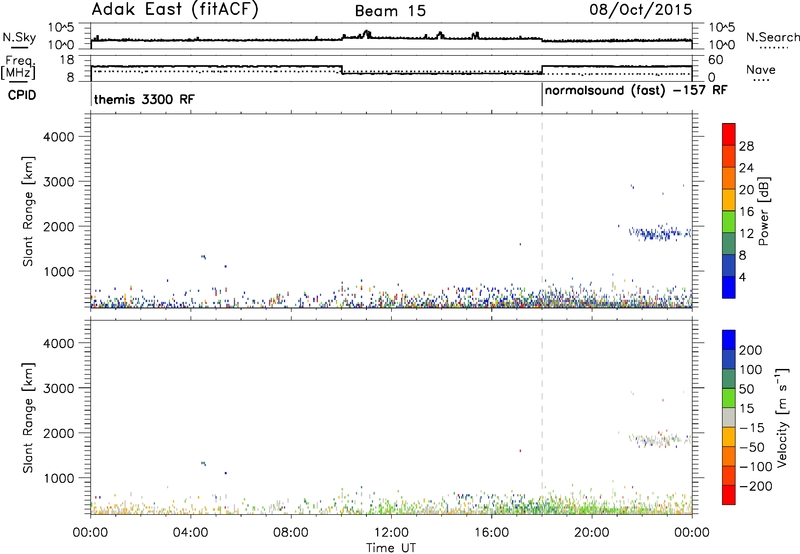Select "3000" on the velocity panel range axis

(58, 388)
